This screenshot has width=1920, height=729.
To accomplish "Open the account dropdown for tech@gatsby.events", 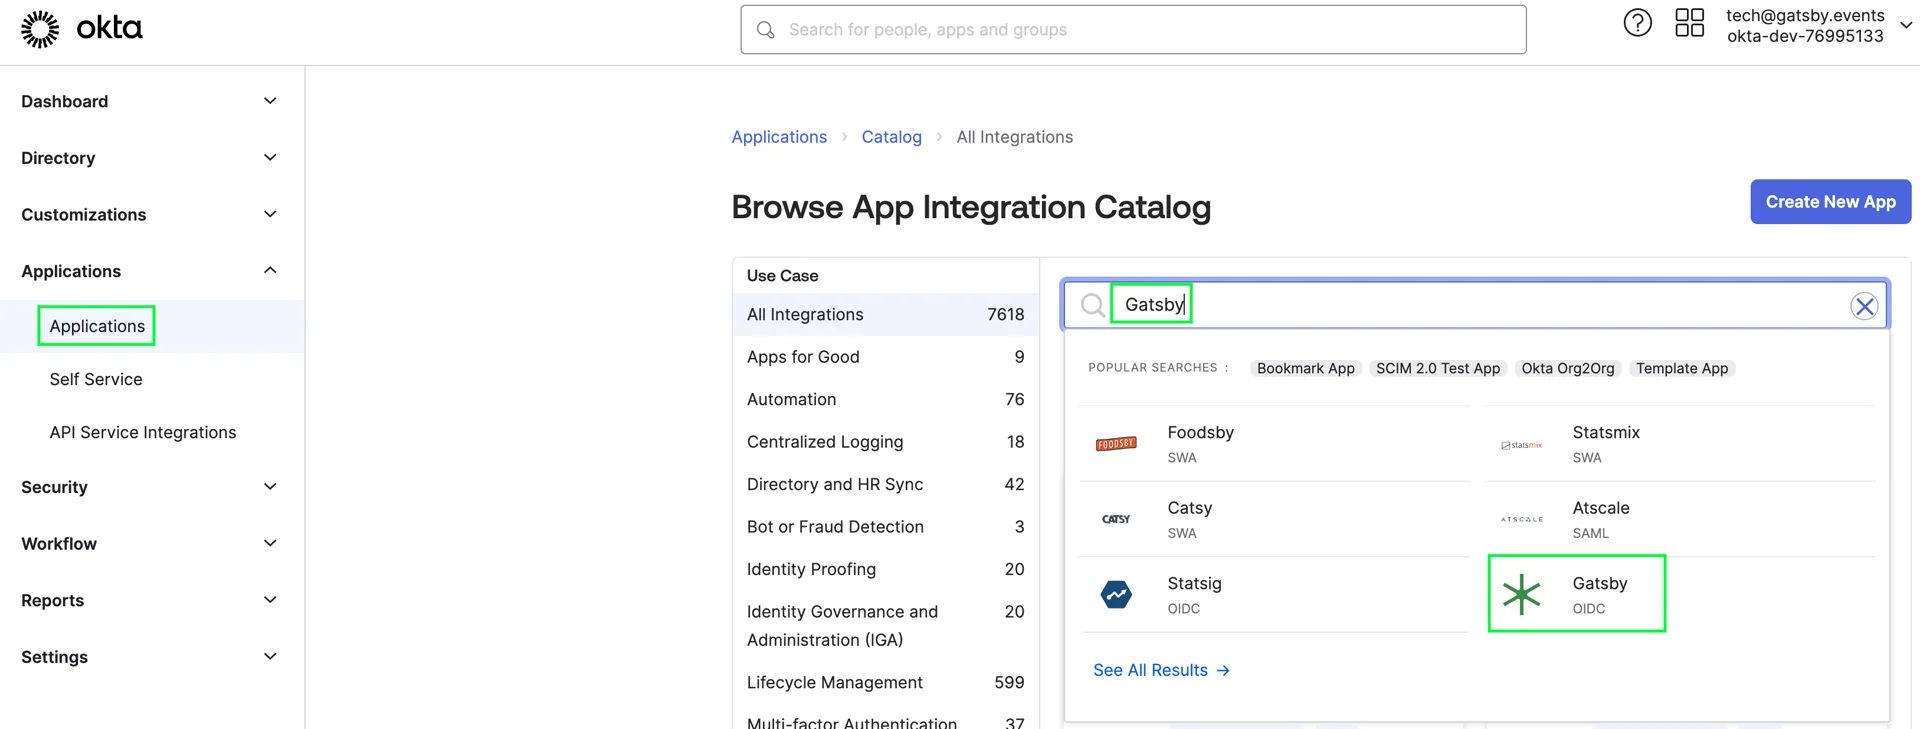I will 1906,26.
